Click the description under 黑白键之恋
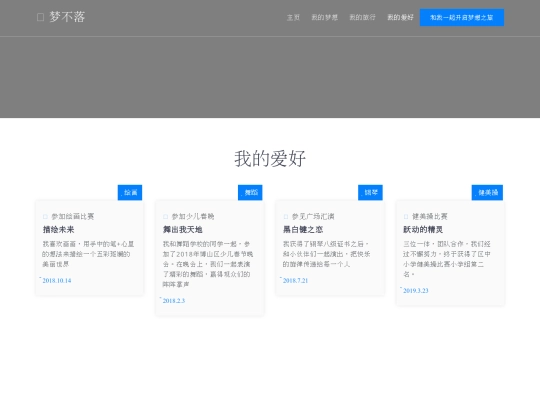Image resolution: width=540 pixels, height=405 pixels. [326, 254]
